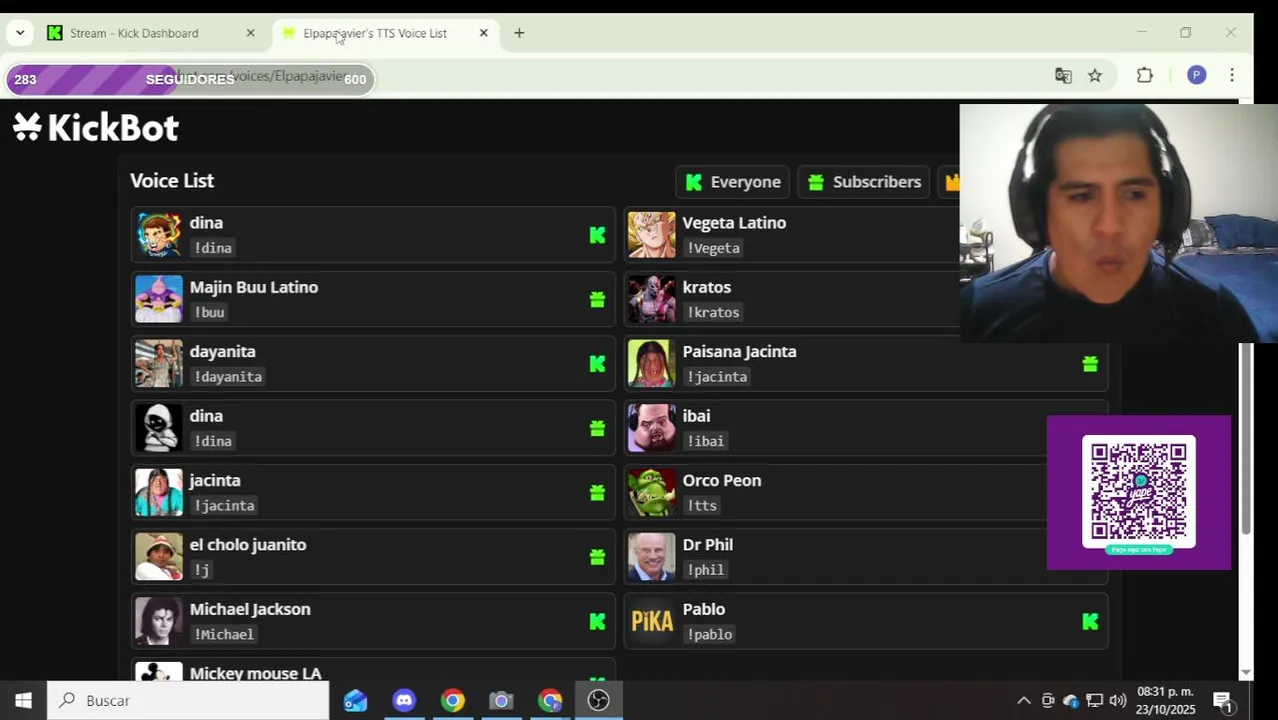Viewport: 1278px width, 720px height.
Task: Click the !buu command tag
Action: [209, 312]
